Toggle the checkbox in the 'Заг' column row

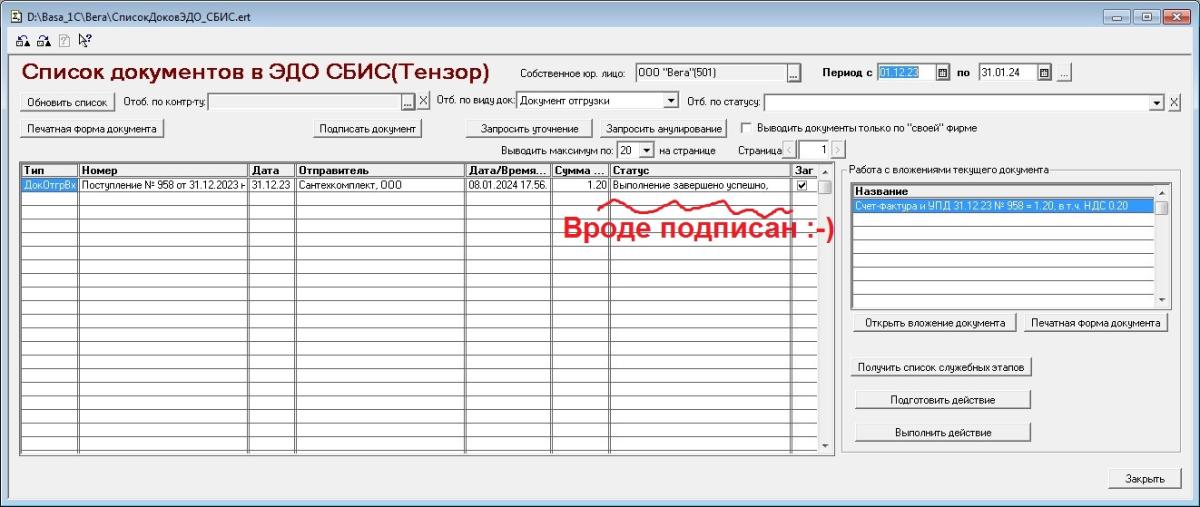801,185
